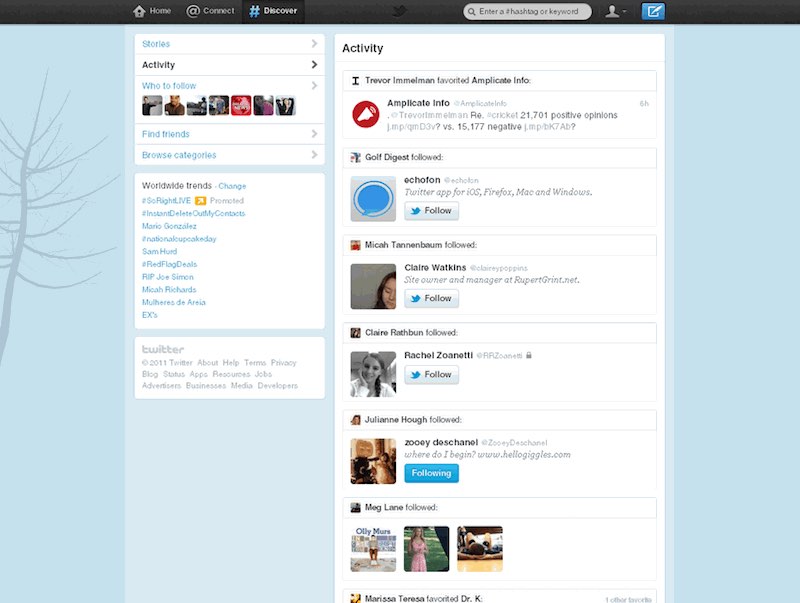Click Golf Digest's small avatar icon
Image resolution: width=800 pixels, height=603 pixels.
click(x=356, y=158)
